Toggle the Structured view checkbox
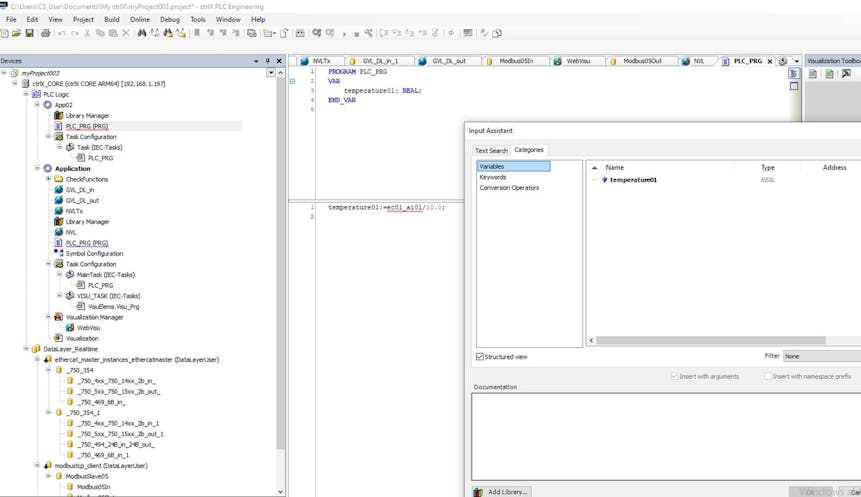 click(480, 356)
